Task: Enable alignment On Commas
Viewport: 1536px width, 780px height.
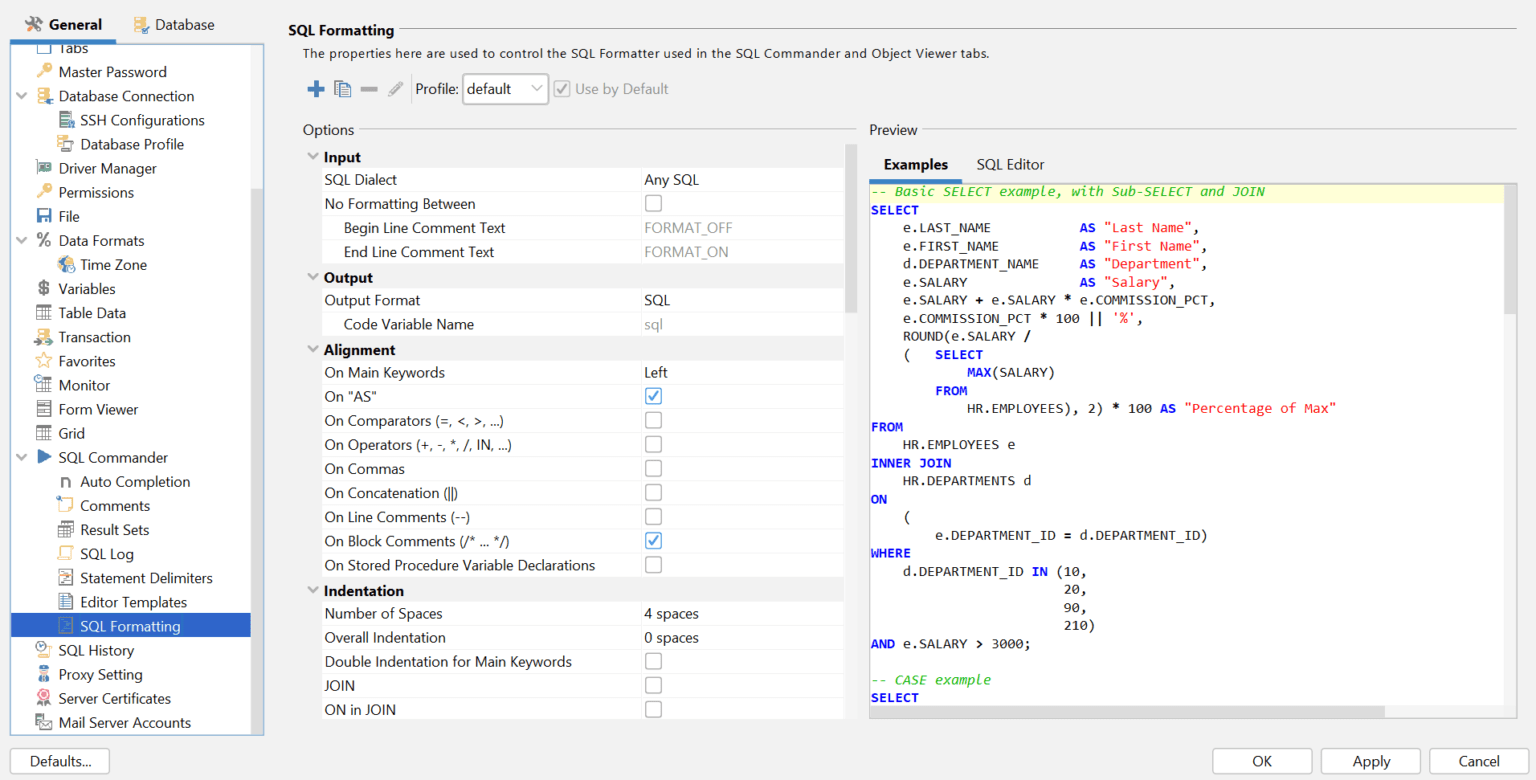Action: 653,468
